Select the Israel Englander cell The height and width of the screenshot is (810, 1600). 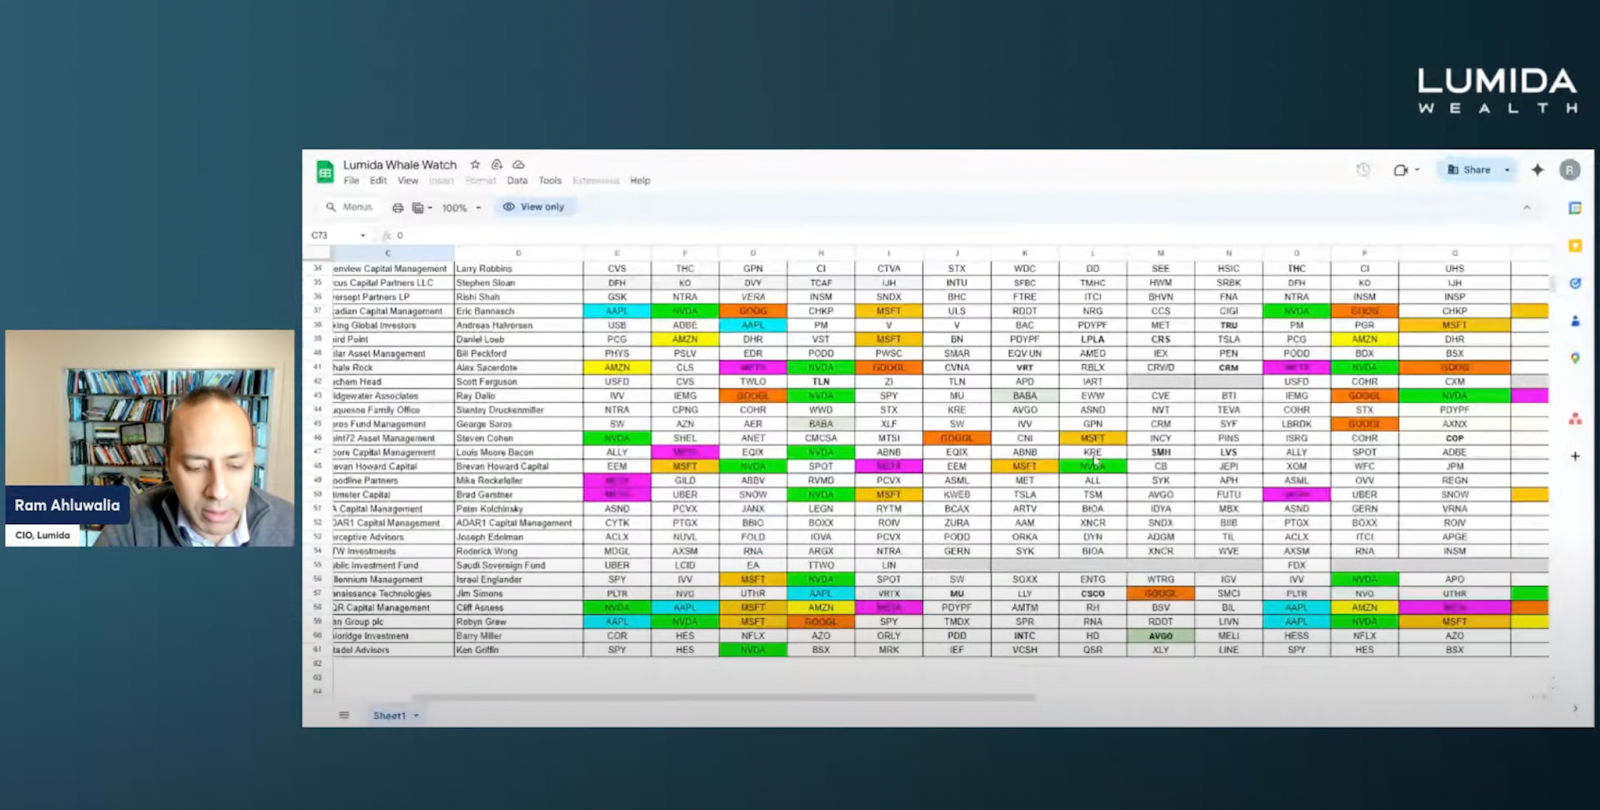click(x=518, y=579)
